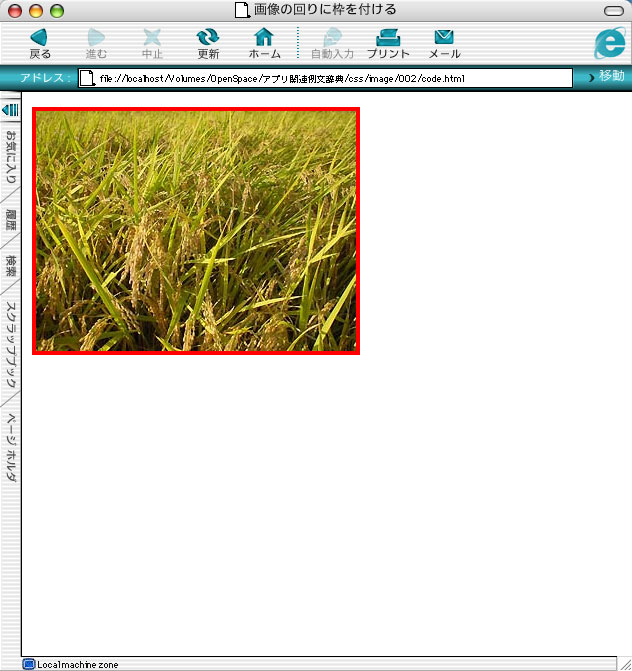Open the 履歴 history tab
The image size is (632, 671).
[10, 220]
